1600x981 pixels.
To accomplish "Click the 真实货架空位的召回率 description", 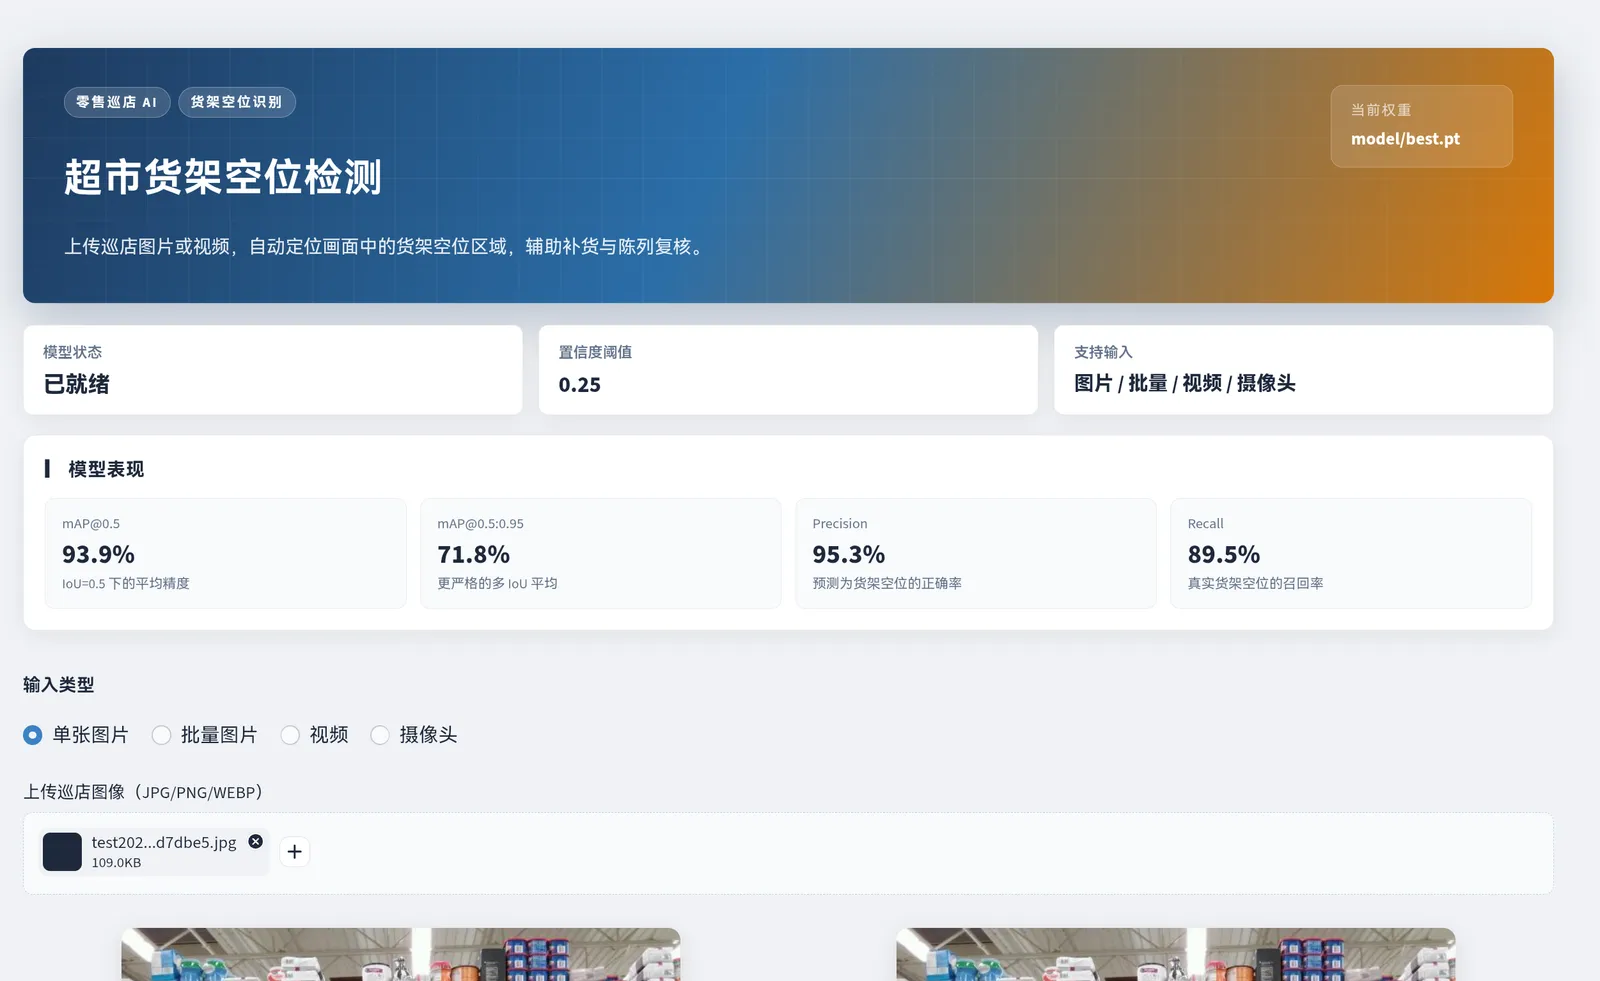I will (1255, 583).
